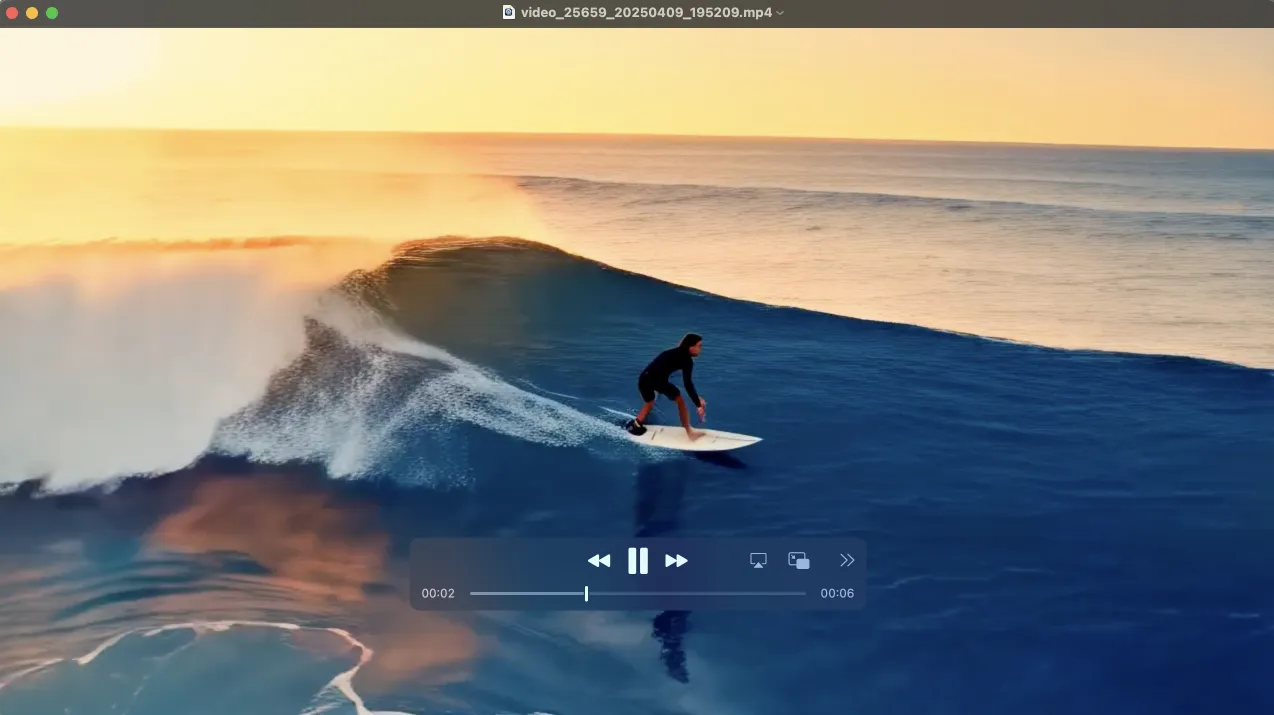Enable picture-in-picture mode
The image size is (1274, 715).
(x=798, y=561)
